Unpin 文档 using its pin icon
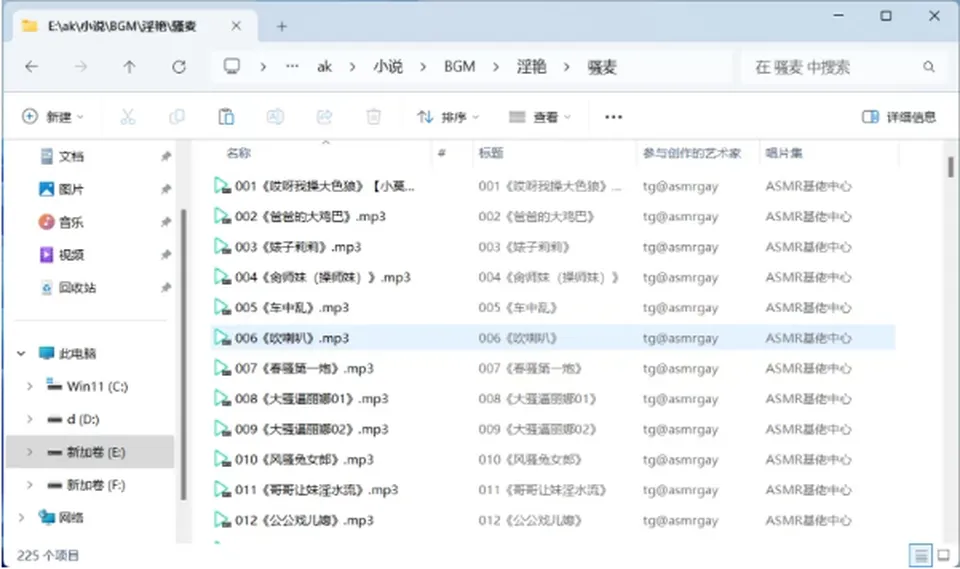Screen dimensions: 960x569 pos(166,157)
